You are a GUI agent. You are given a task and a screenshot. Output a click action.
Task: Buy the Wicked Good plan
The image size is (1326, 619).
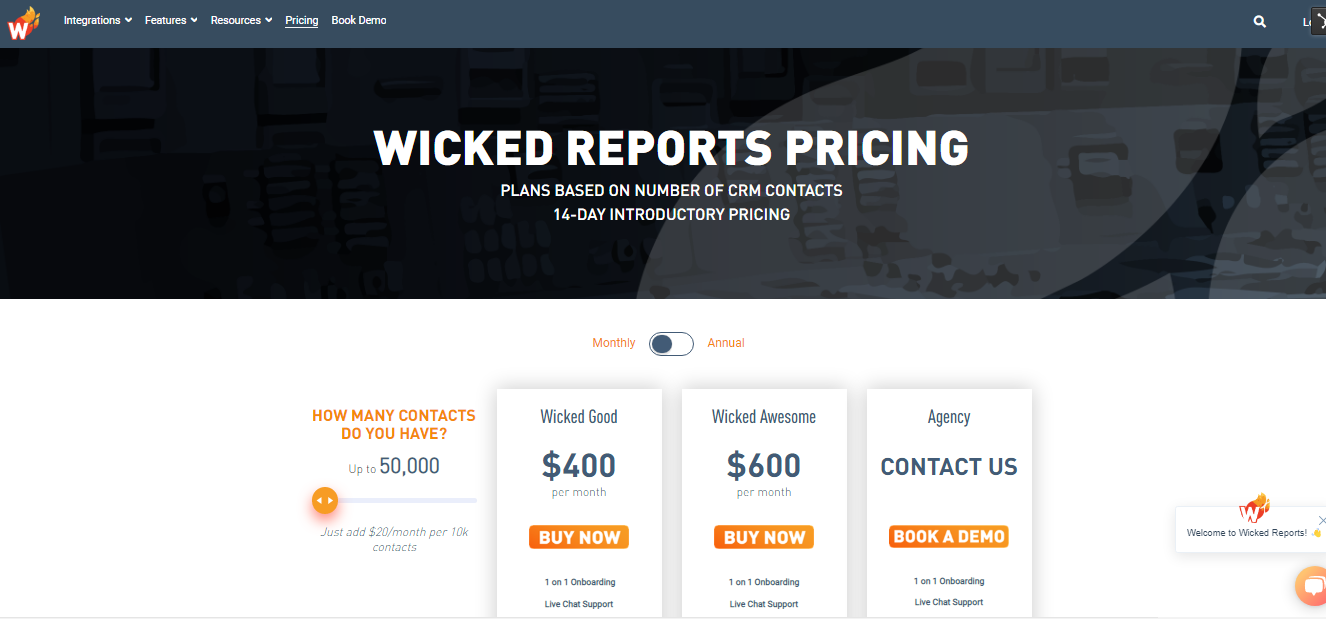point(579,537)
